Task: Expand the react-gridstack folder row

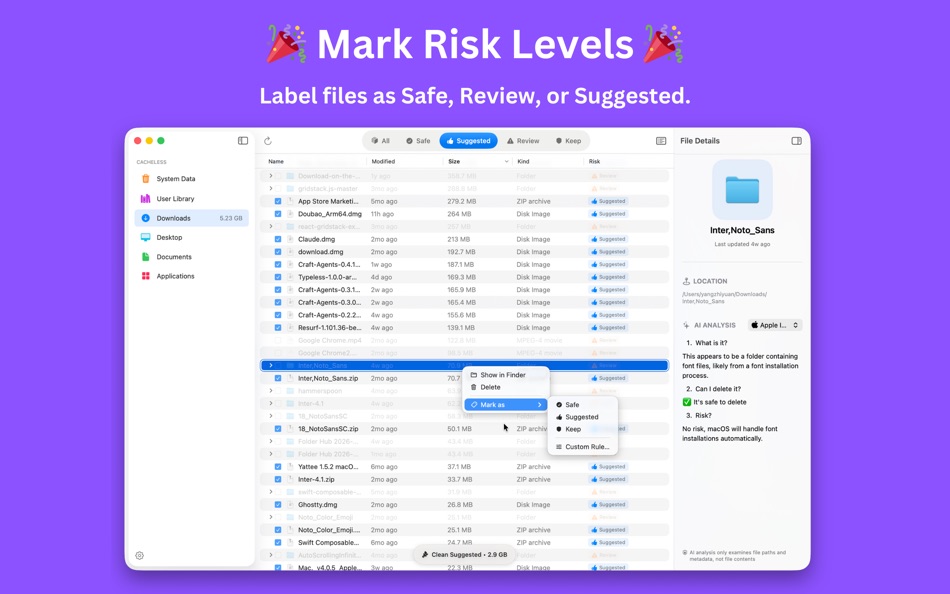Action: (x=270, y=227)
